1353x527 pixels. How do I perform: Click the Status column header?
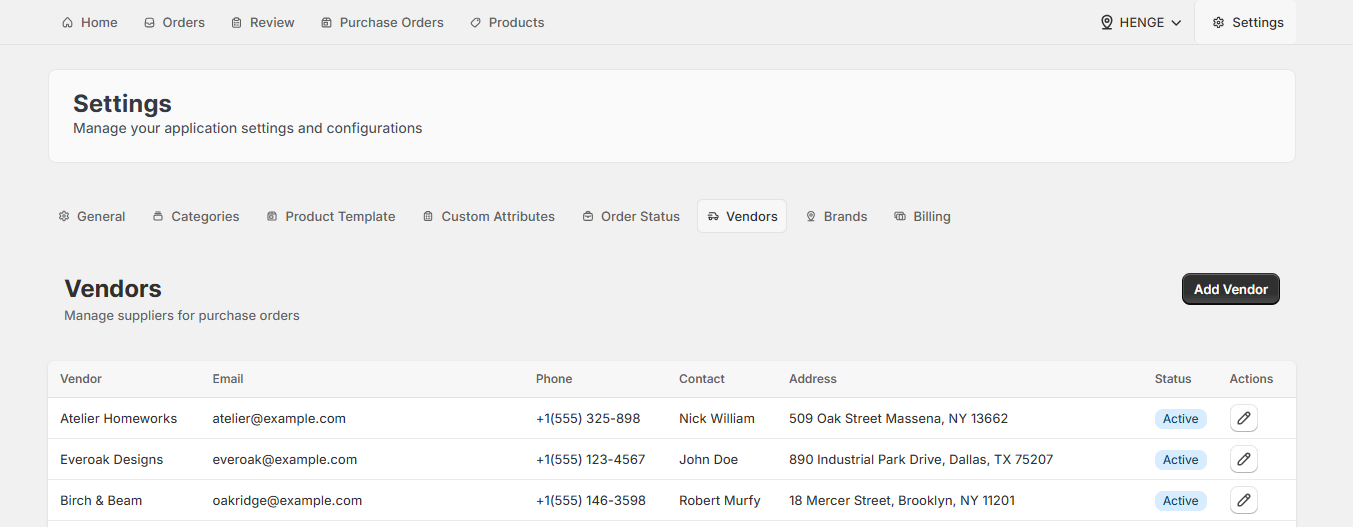pyautogui.click(x=1173, y=379)
